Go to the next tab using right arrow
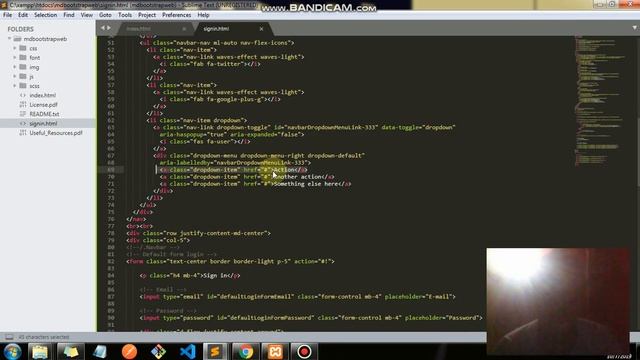Screen dimensions: 640x360 (109, 28)
